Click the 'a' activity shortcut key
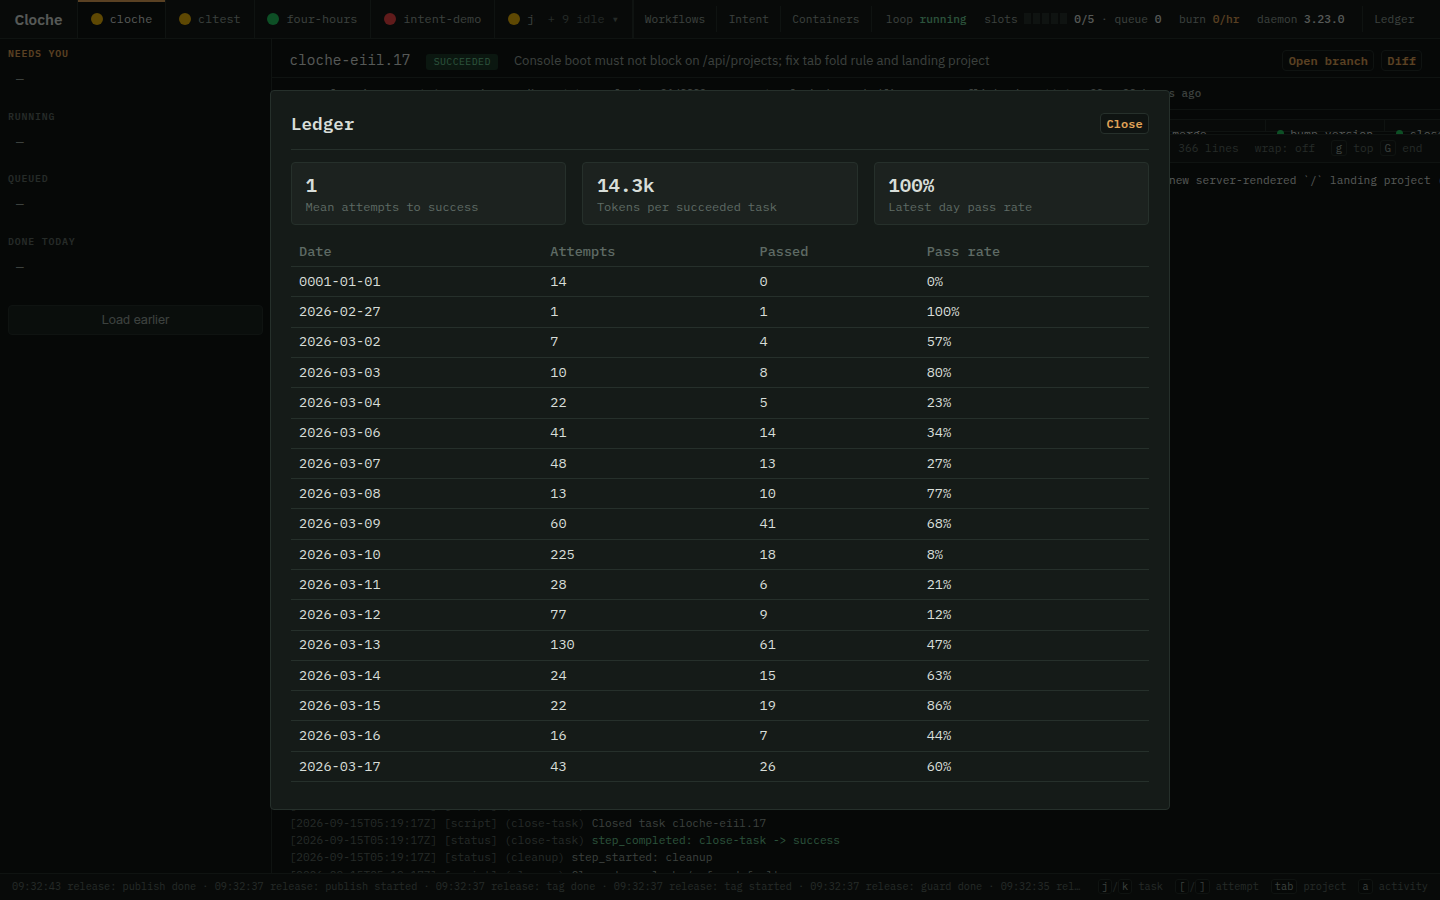1440x900 pixels. click(x=1365, y=886)
